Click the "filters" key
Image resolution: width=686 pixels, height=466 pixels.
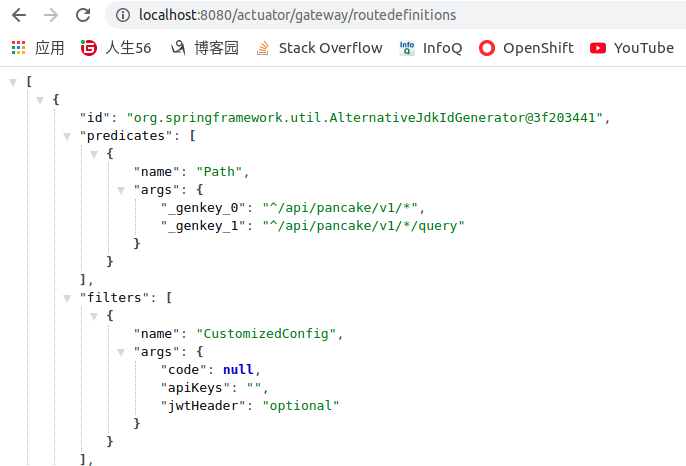[114, 298]
